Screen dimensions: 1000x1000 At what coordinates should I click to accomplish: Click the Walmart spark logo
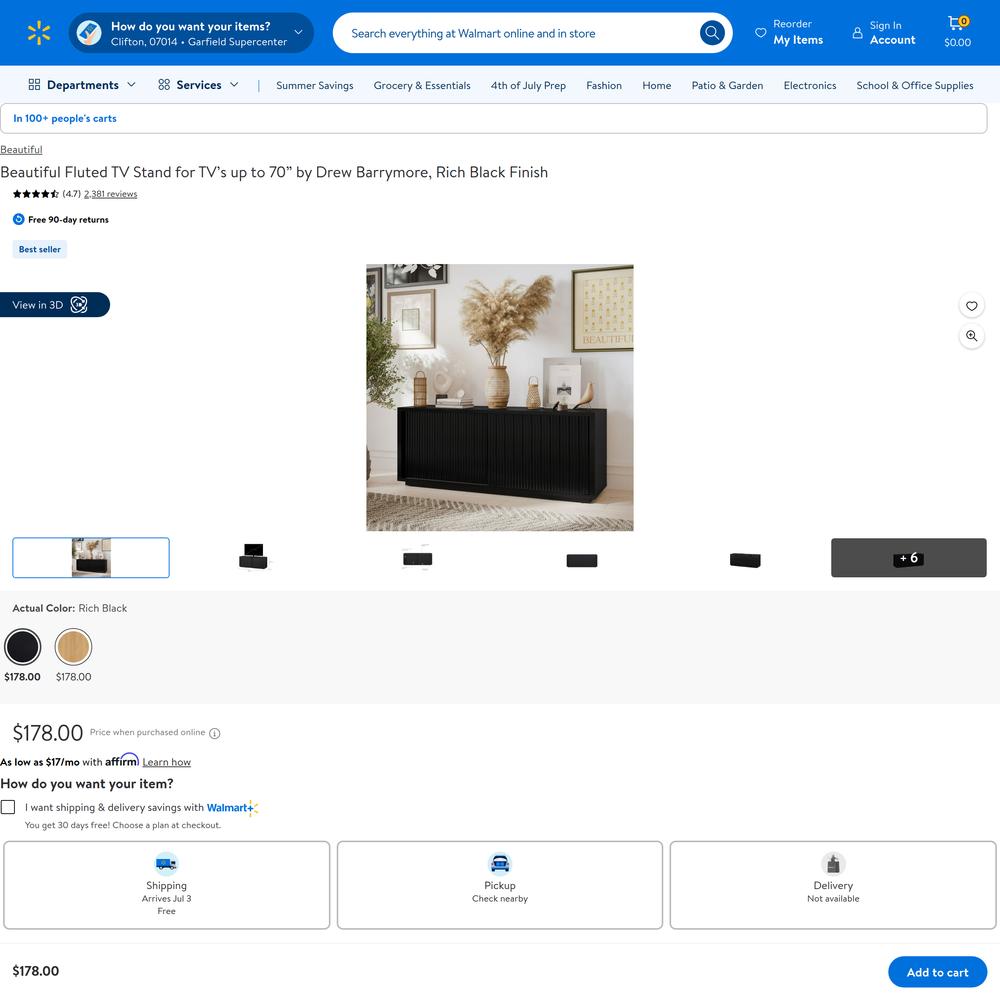point(39,33)
